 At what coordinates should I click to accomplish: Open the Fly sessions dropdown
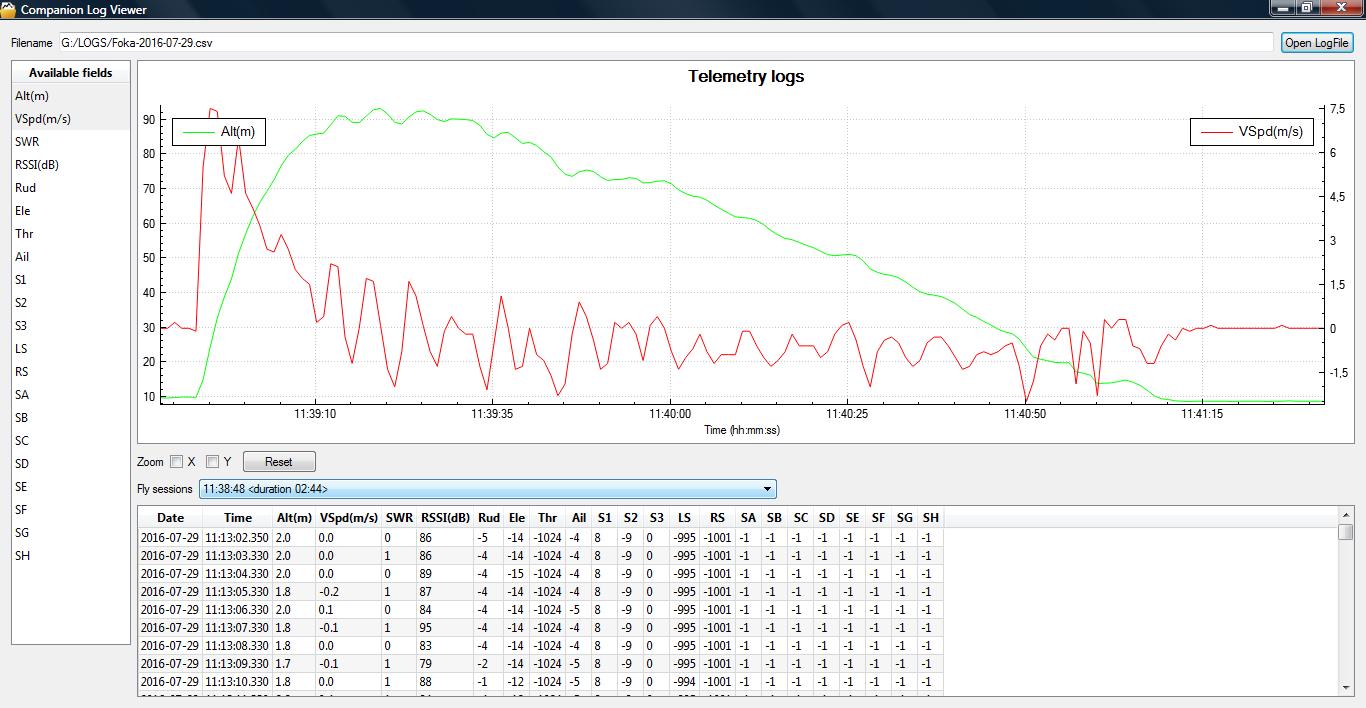pyautogui.click(x=487, y=489)
